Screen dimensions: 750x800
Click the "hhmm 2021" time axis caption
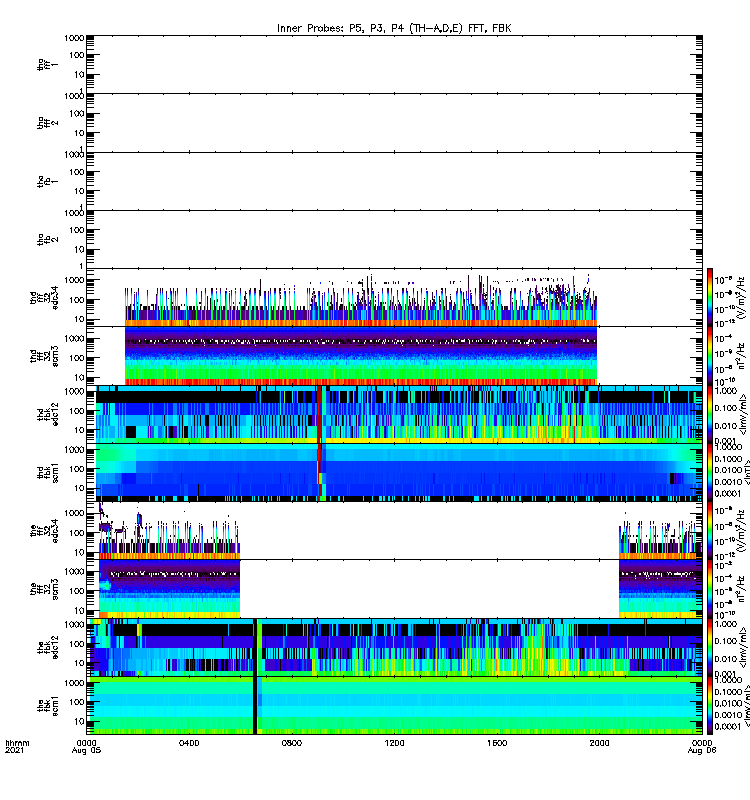[x=17, y=746]
